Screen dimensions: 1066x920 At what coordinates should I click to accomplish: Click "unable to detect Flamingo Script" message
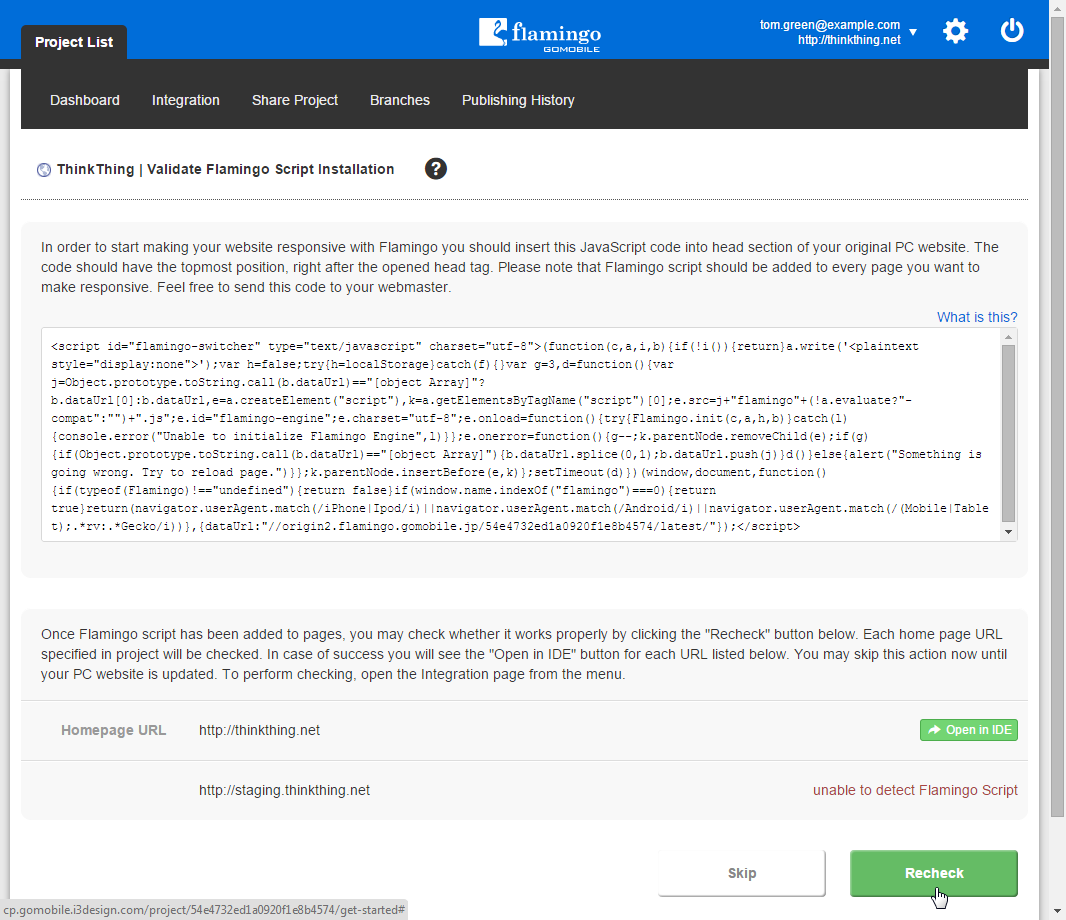pos(915,790)
